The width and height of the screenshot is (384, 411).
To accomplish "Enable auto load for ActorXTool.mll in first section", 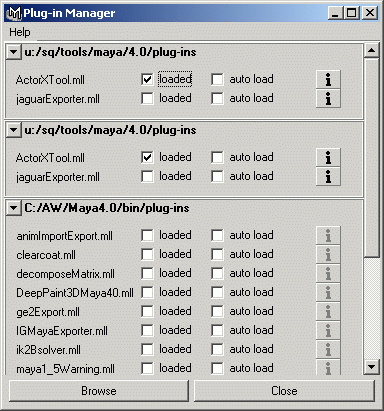I will coord(217,79).
